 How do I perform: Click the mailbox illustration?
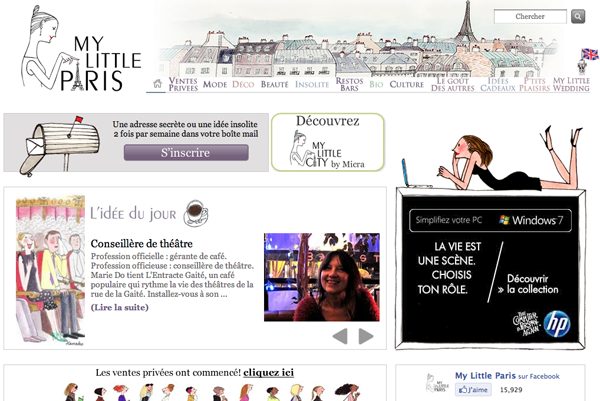(x=60, y=145)
